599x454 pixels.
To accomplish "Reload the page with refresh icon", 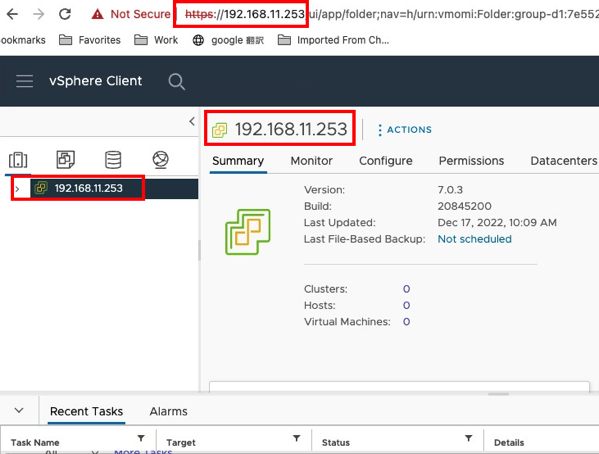I will point(65,14).
